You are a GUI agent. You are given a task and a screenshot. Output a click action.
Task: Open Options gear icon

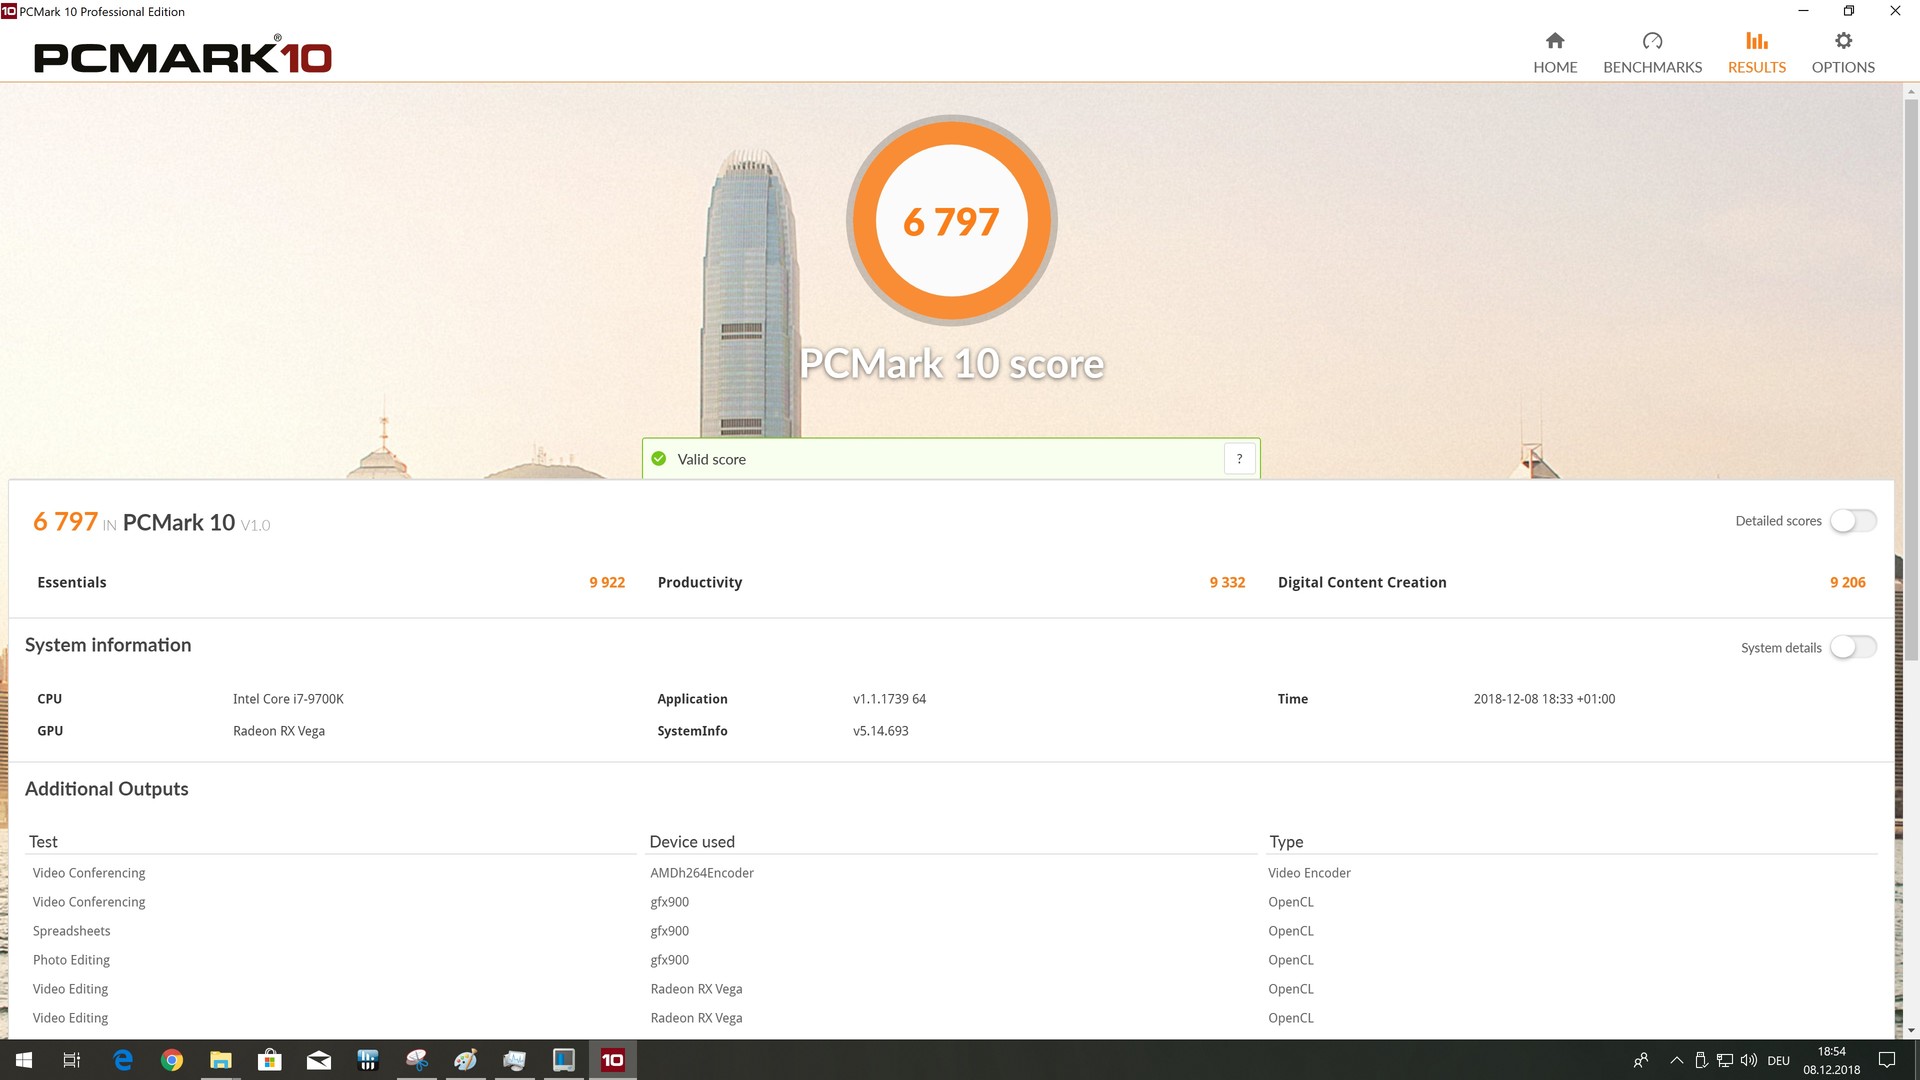1843,41
